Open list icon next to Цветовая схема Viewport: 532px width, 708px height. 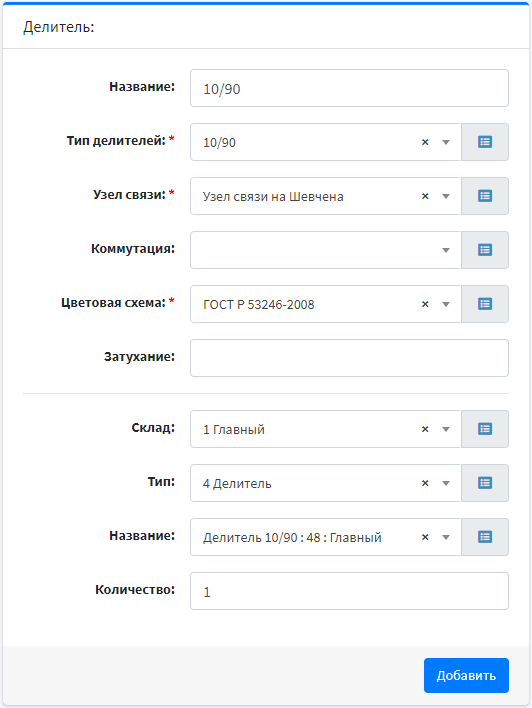click(485, 304)
